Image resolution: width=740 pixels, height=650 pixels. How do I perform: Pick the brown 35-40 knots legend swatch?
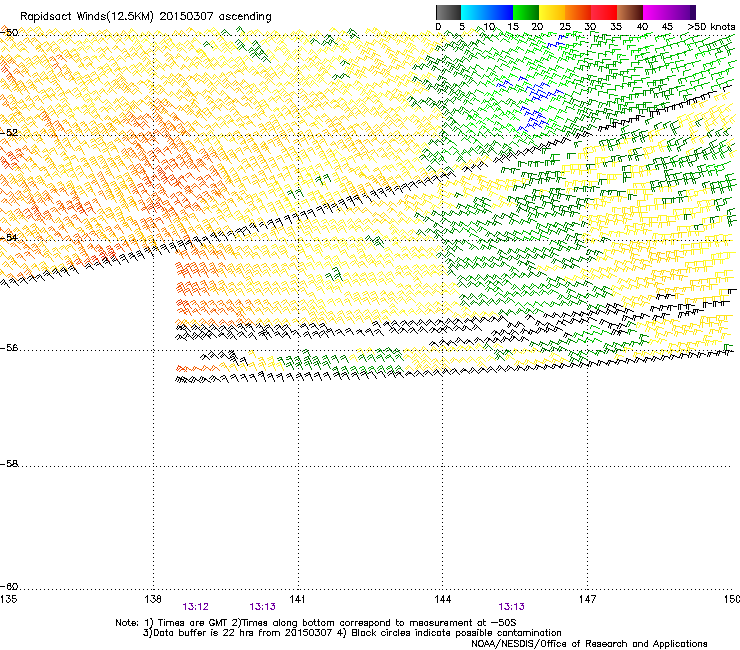[x=630, y=12]
